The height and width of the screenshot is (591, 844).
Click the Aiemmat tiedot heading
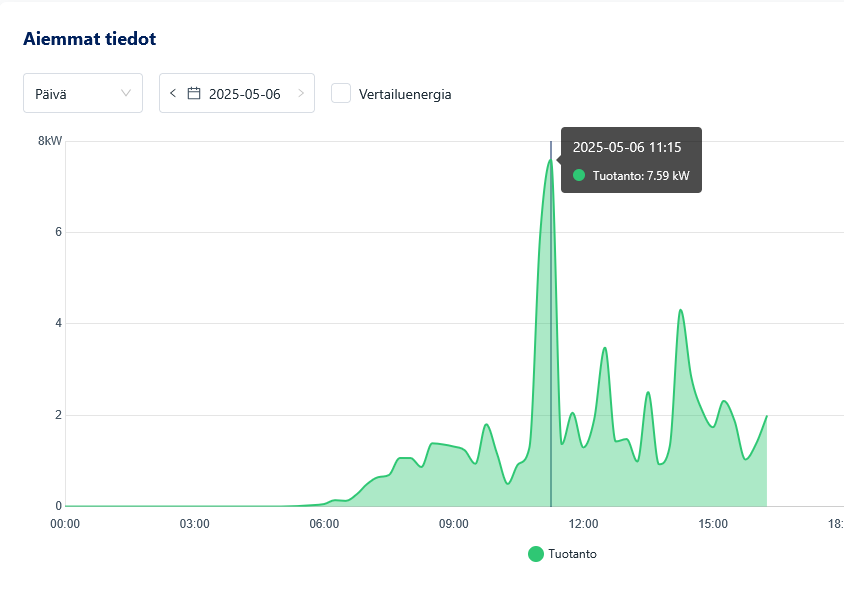[89, 39]
